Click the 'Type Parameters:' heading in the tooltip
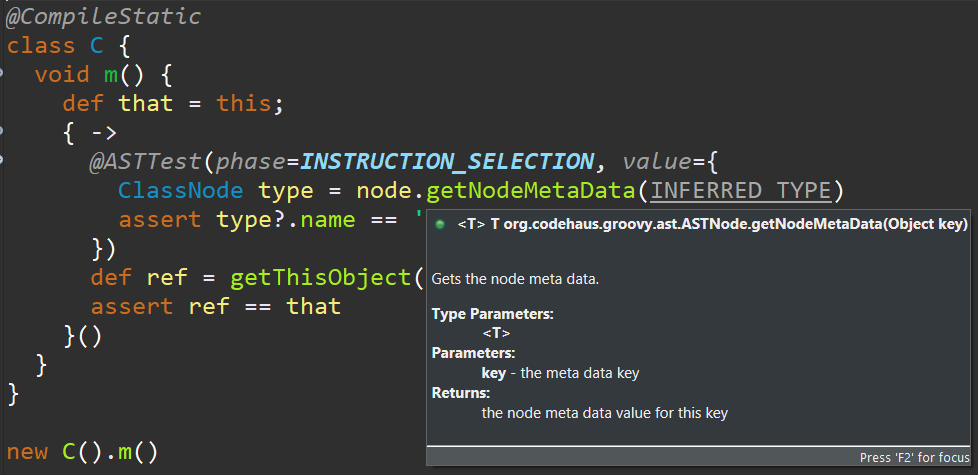The width and height of the screenshot is (978, 475). click(492, 314)
